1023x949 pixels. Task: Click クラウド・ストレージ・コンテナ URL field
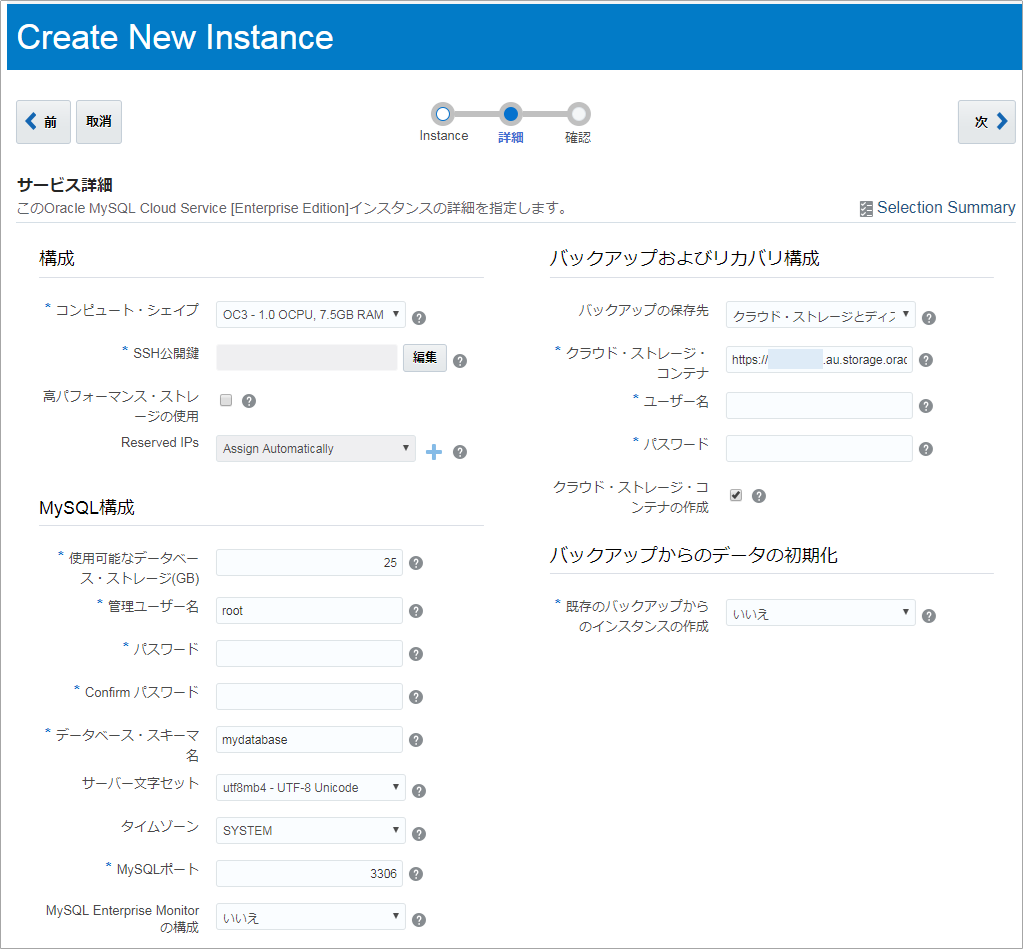pyautogui.click(x=819, y=359)
